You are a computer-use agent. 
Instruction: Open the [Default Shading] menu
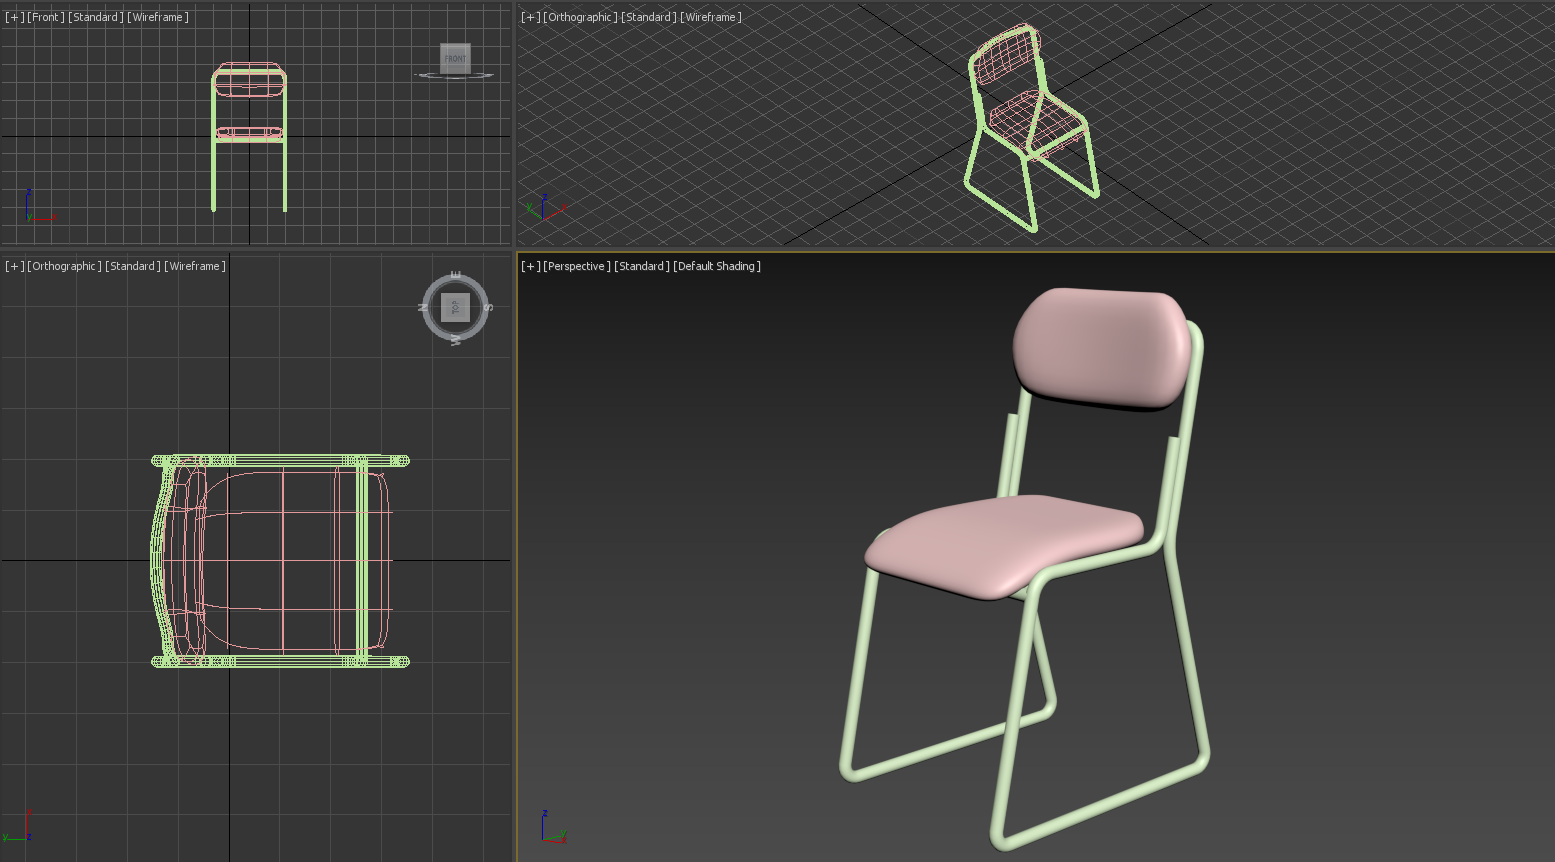click(x=717, y=266)
